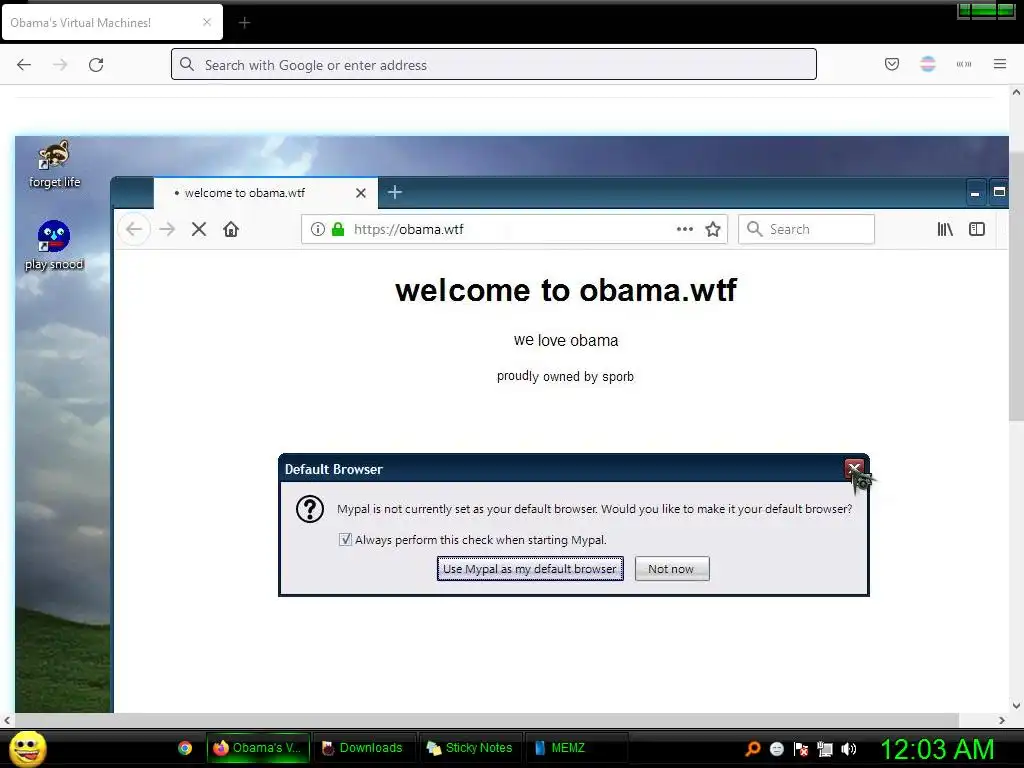Open the Pocket icon in outer toolbar
1024x768 pixels.
(x=892, y=64)
